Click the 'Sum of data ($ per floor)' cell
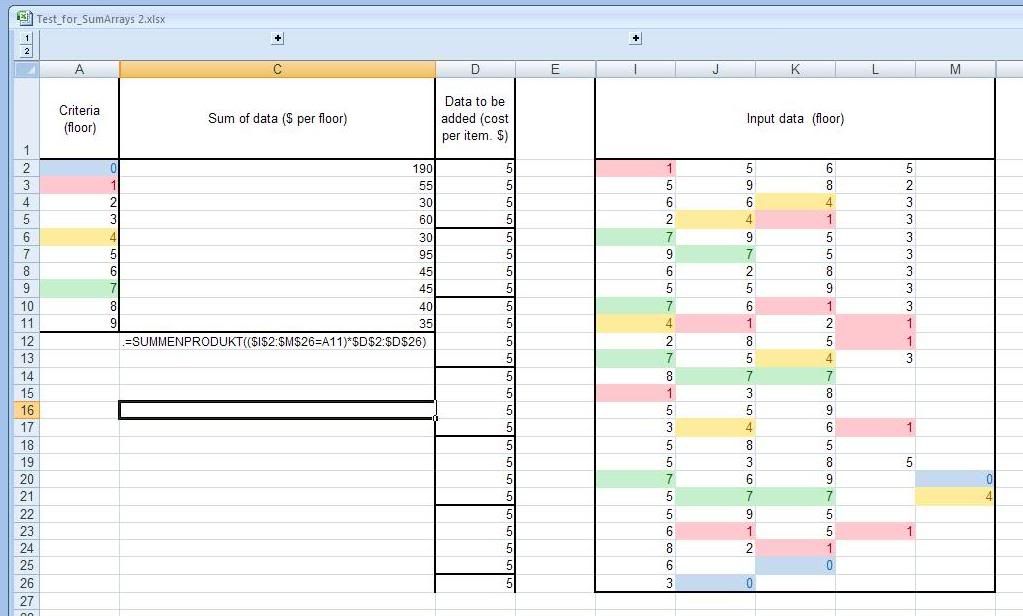Image resolution: width=1023 pixels, height=616 pixels. (x=277, y=119)
